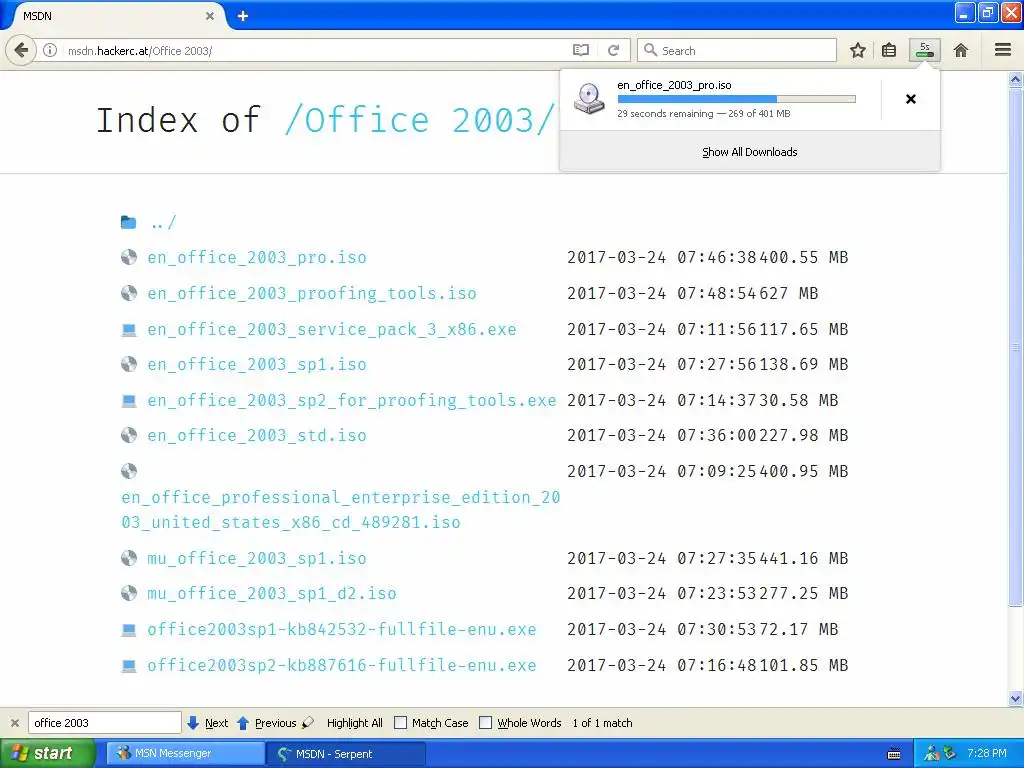Reload the current page
1024x768 pixels.
pos(613,50)
